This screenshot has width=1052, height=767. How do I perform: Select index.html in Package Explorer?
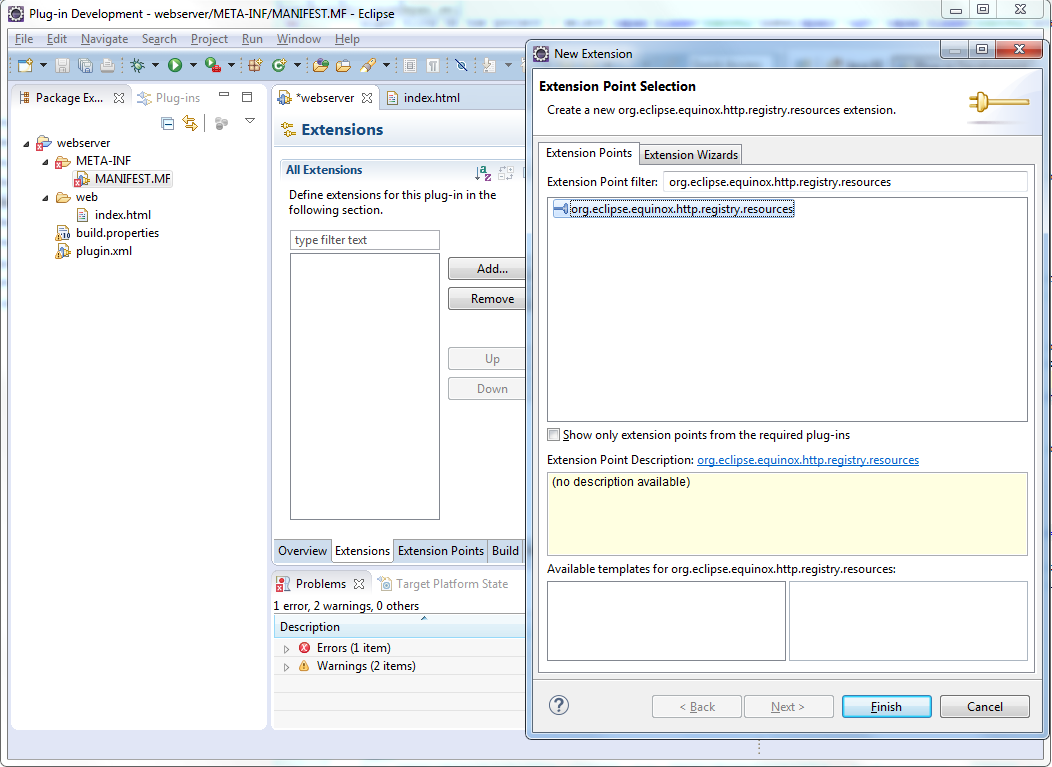122,215
